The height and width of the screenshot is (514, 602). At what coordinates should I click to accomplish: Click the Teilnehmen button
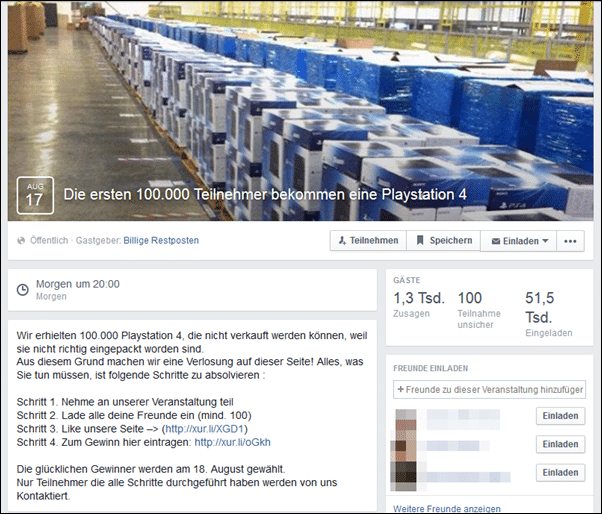click(368, 241)
